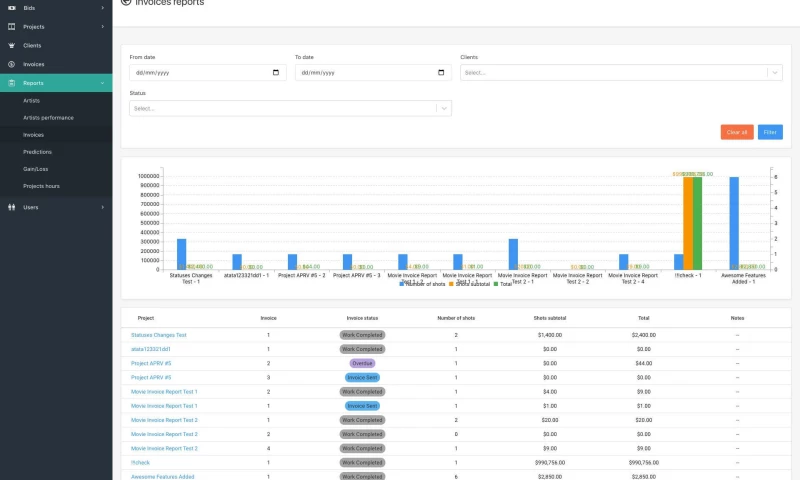This screenshot has height=480, width=800.
Task: Collapse the Reports sidebar section
Action: [102, 83]
